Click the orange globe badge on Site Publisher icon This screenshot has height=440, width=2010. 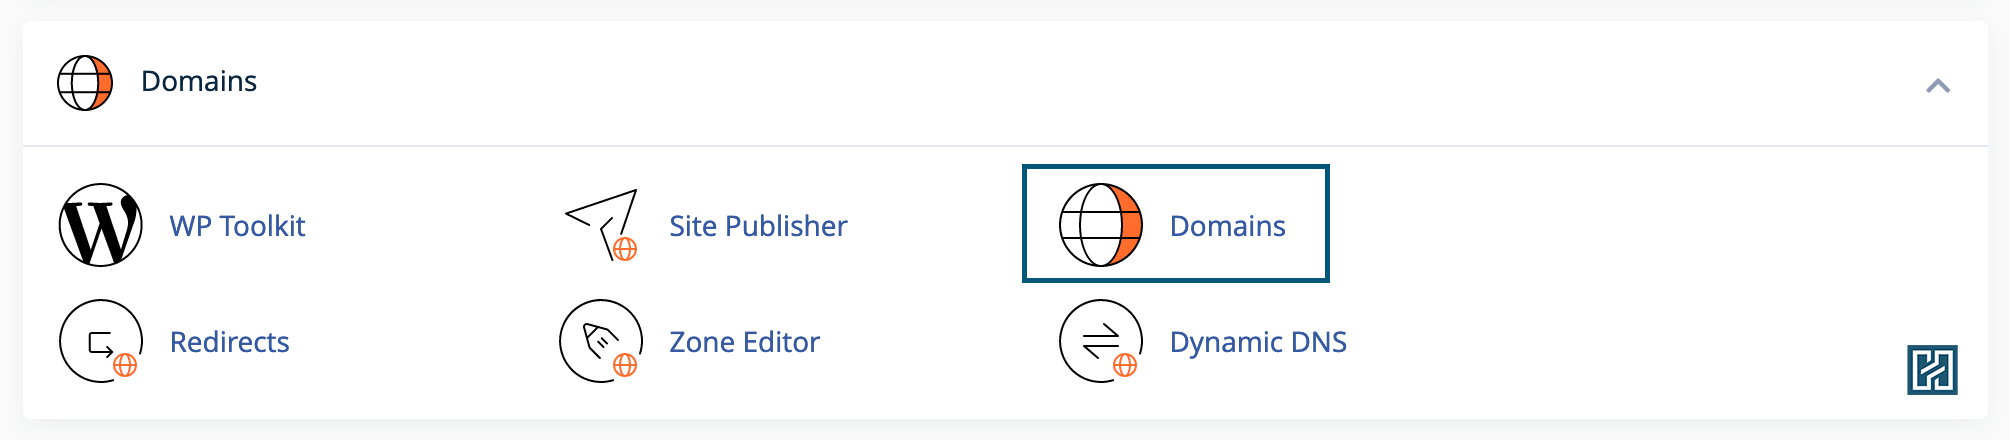(625, 249)
